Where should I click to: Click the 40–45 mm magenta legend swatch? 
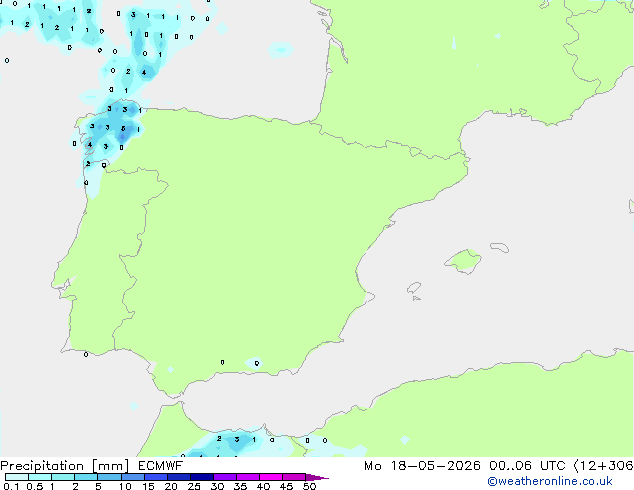[x=271, y=477]
